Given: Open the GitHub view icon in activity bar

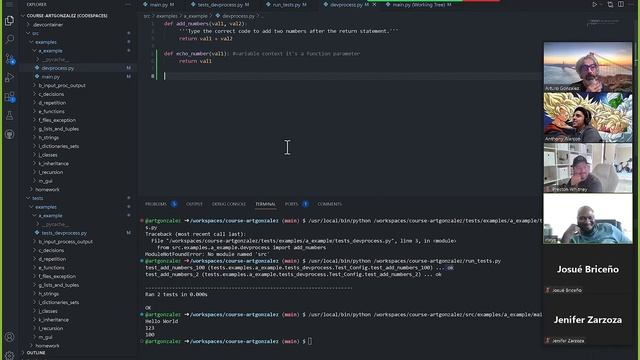Looking at the screenshot, I should [9, 134].
